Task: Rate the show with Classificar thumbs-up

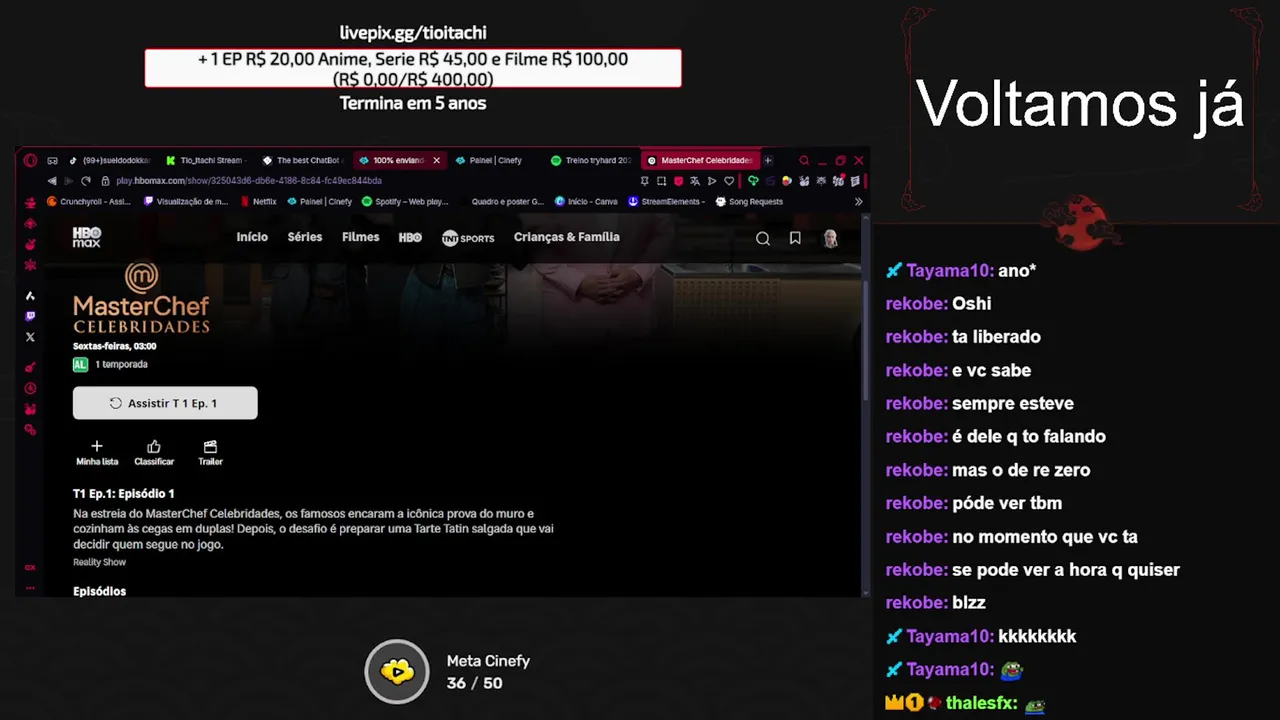Action: pos(154,446)
